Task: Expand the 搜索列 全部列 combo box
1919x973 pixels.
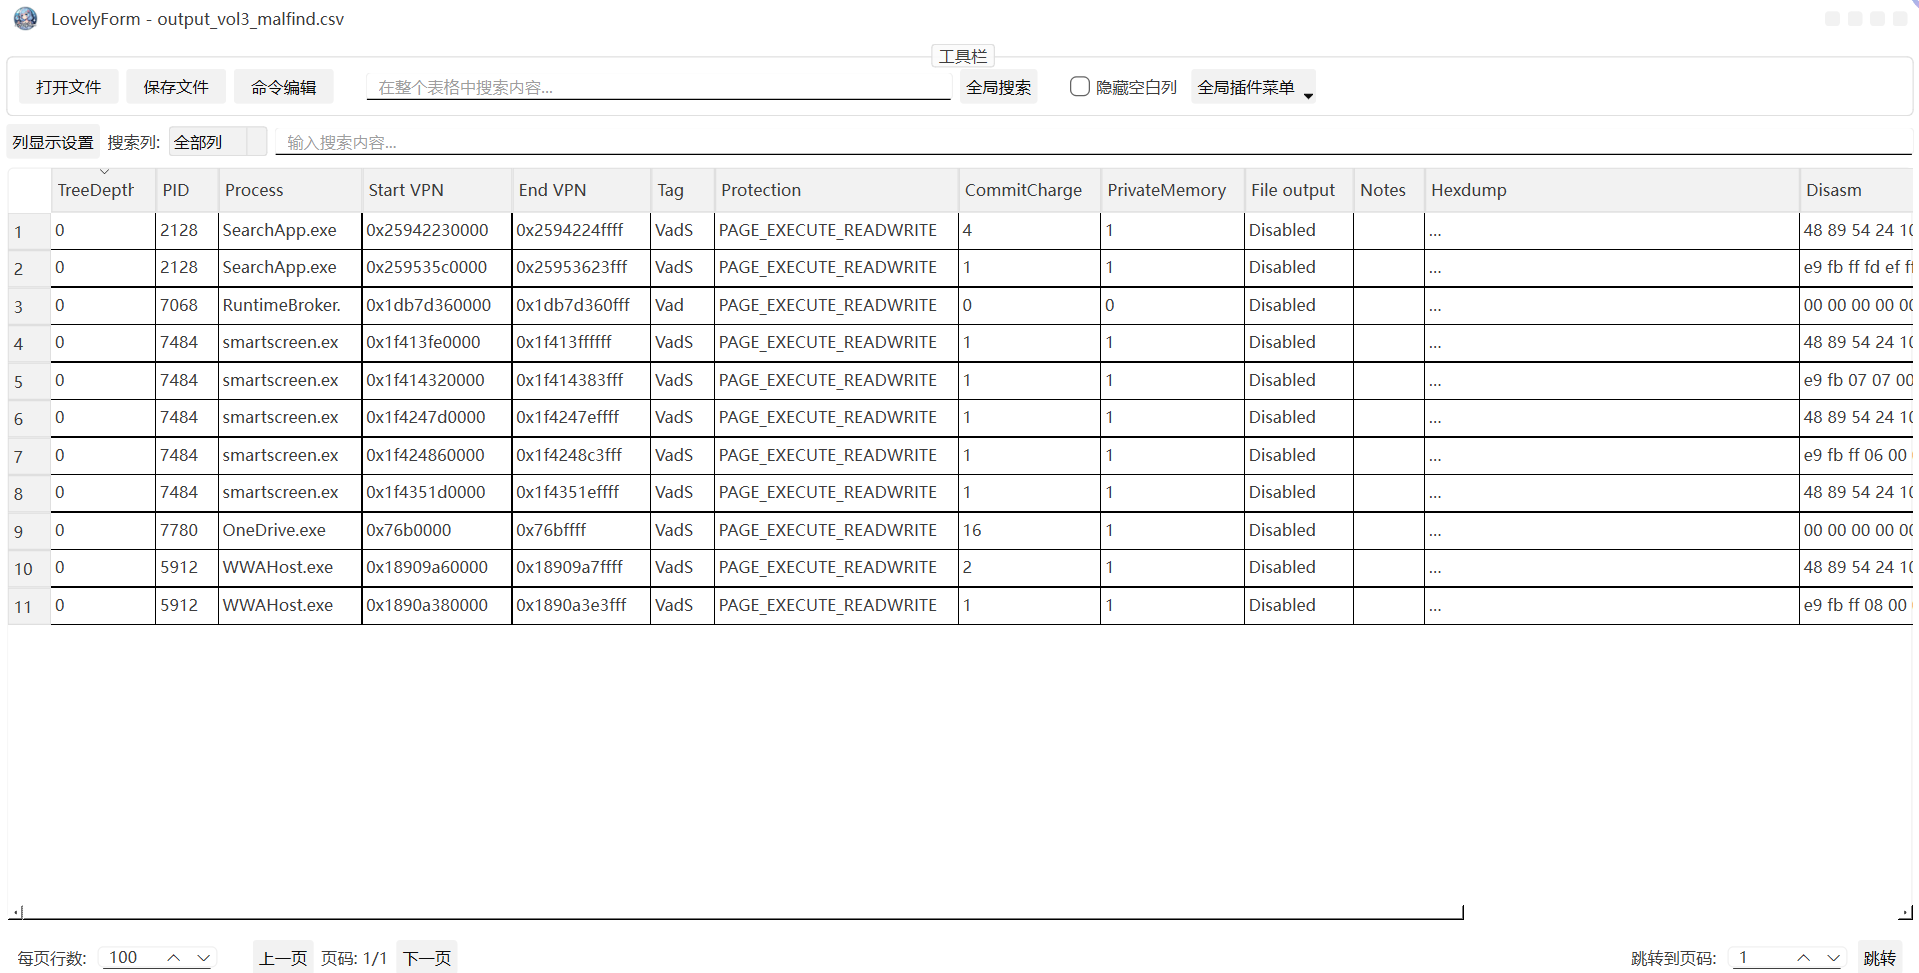Action: tap(218, 142)
